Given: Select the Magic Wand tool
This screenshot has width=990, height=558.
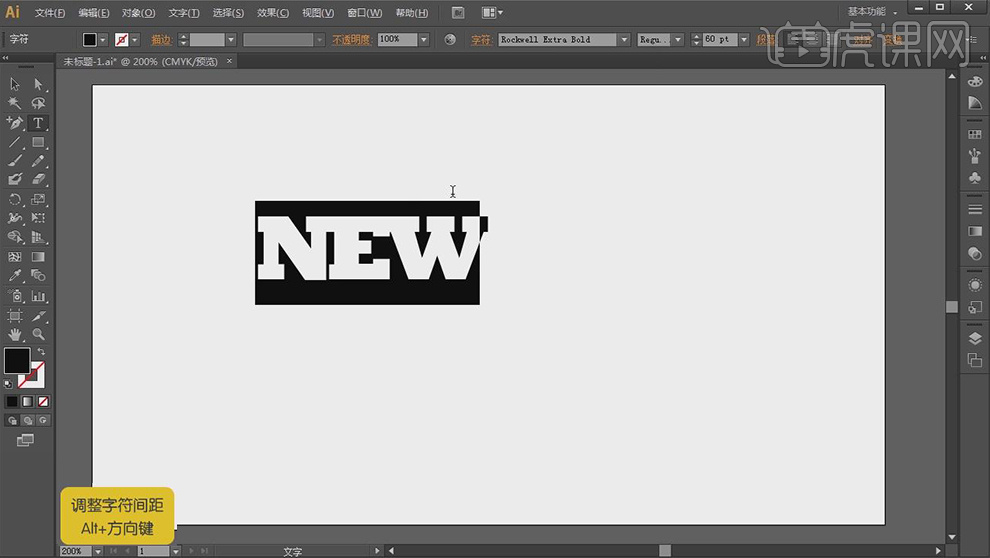Looking at the screenshot, I should pyautogui.click(x=15, y=103).
